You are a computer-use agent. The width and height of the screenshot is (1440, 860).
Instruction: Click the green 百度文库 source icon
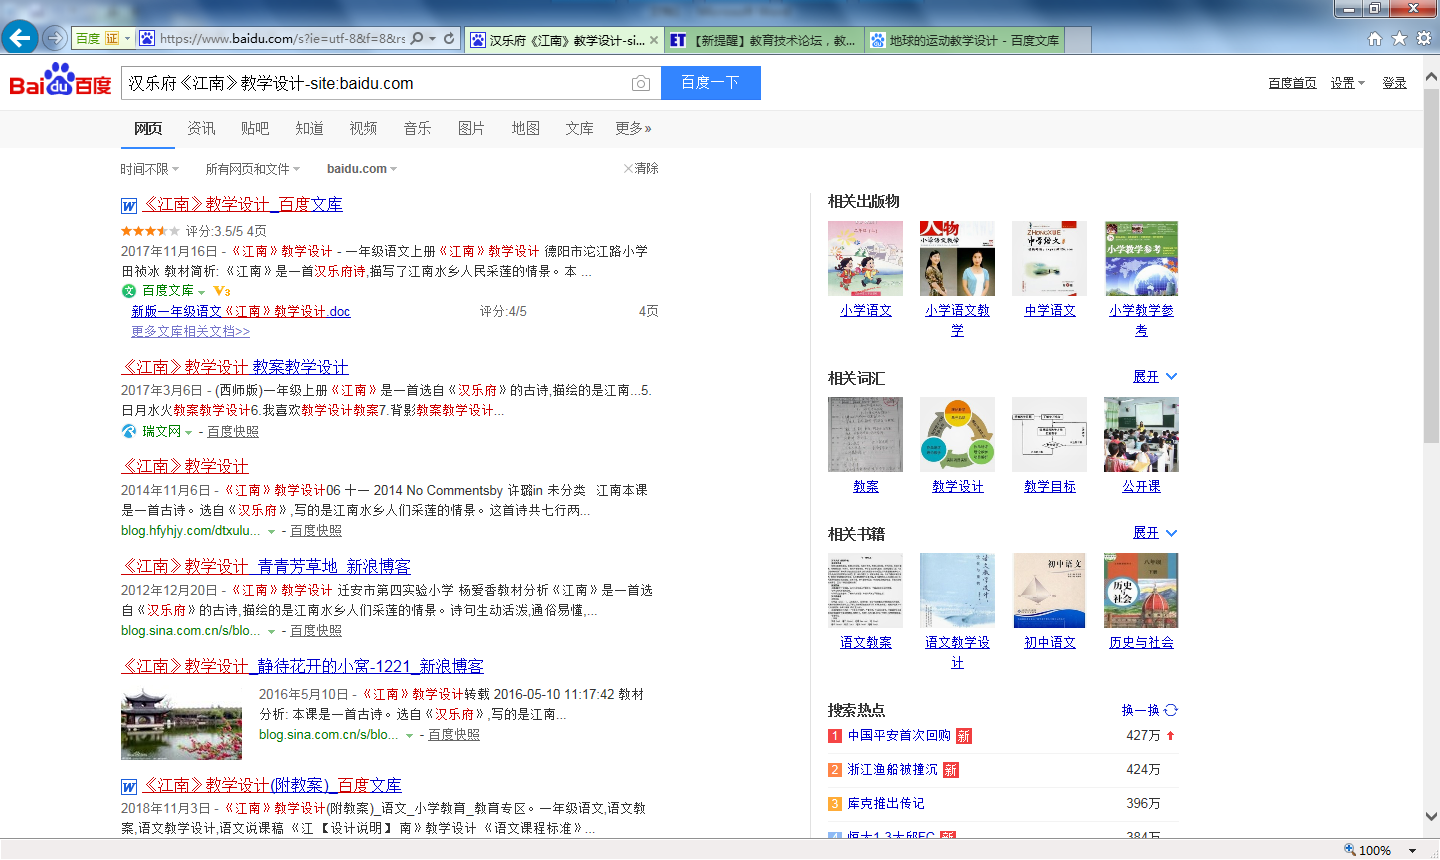(x=129, y=291)
